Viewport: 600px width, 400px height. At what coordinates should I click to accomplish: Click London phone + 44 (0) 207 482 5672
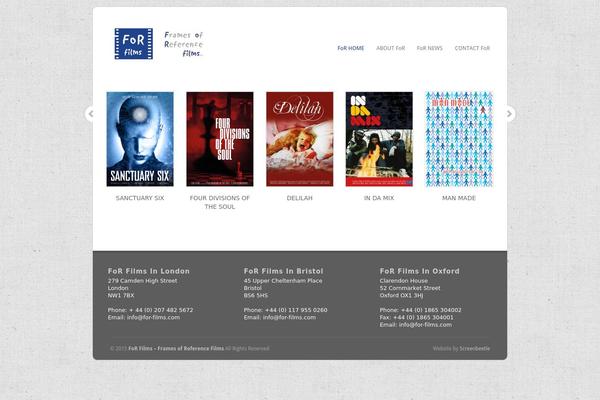tap(161, 310)
